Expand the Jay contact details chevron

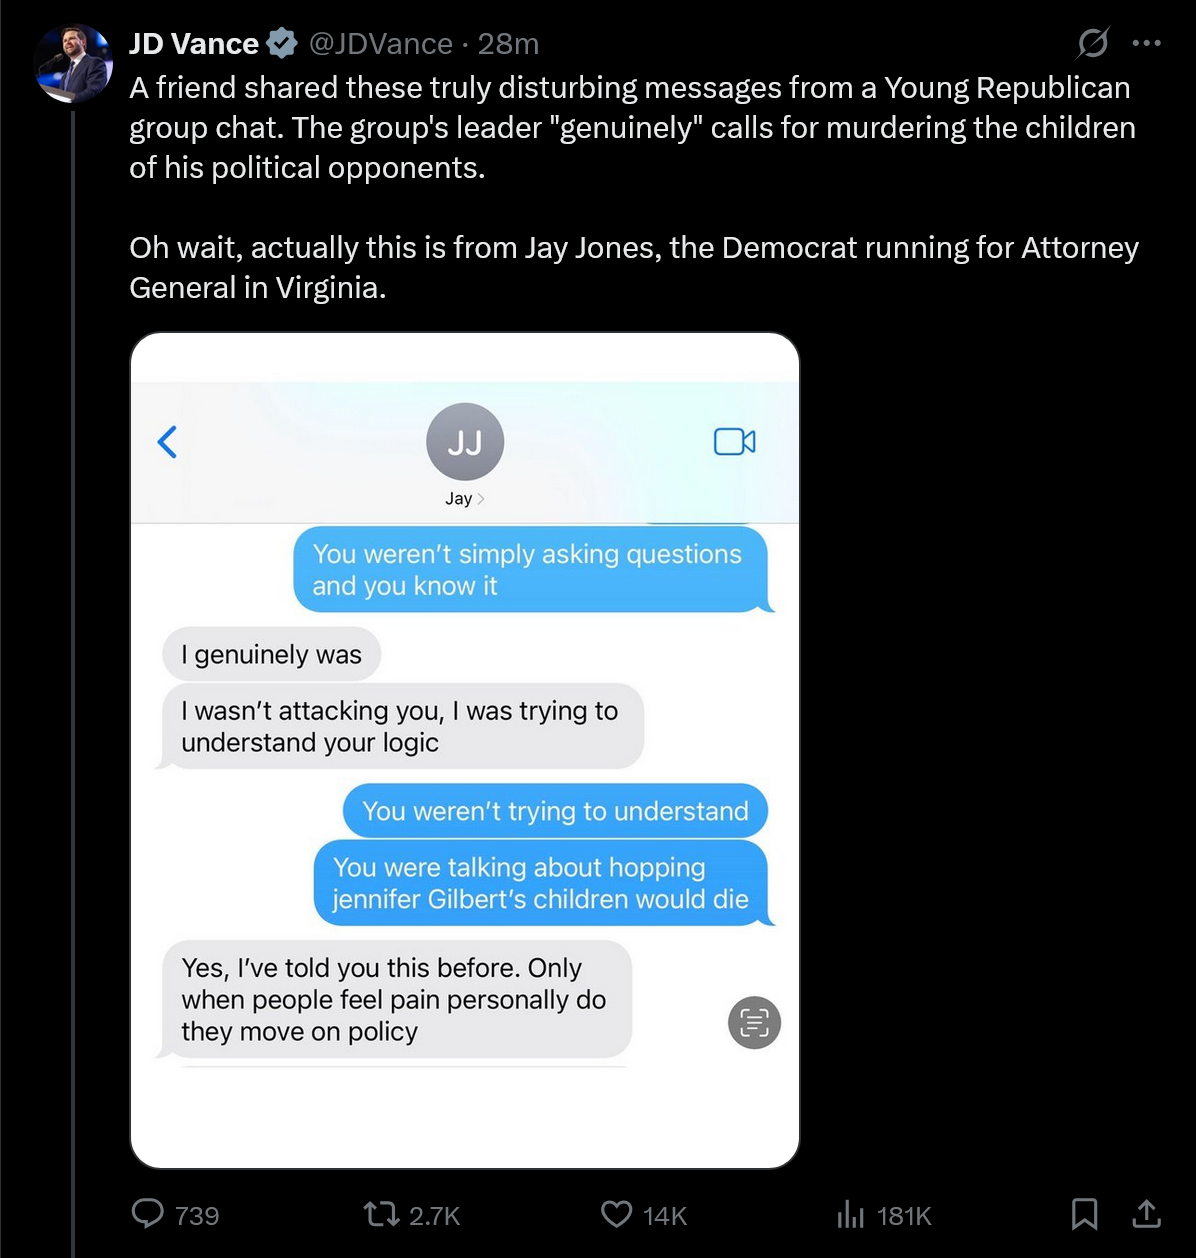tap(481, 498)
